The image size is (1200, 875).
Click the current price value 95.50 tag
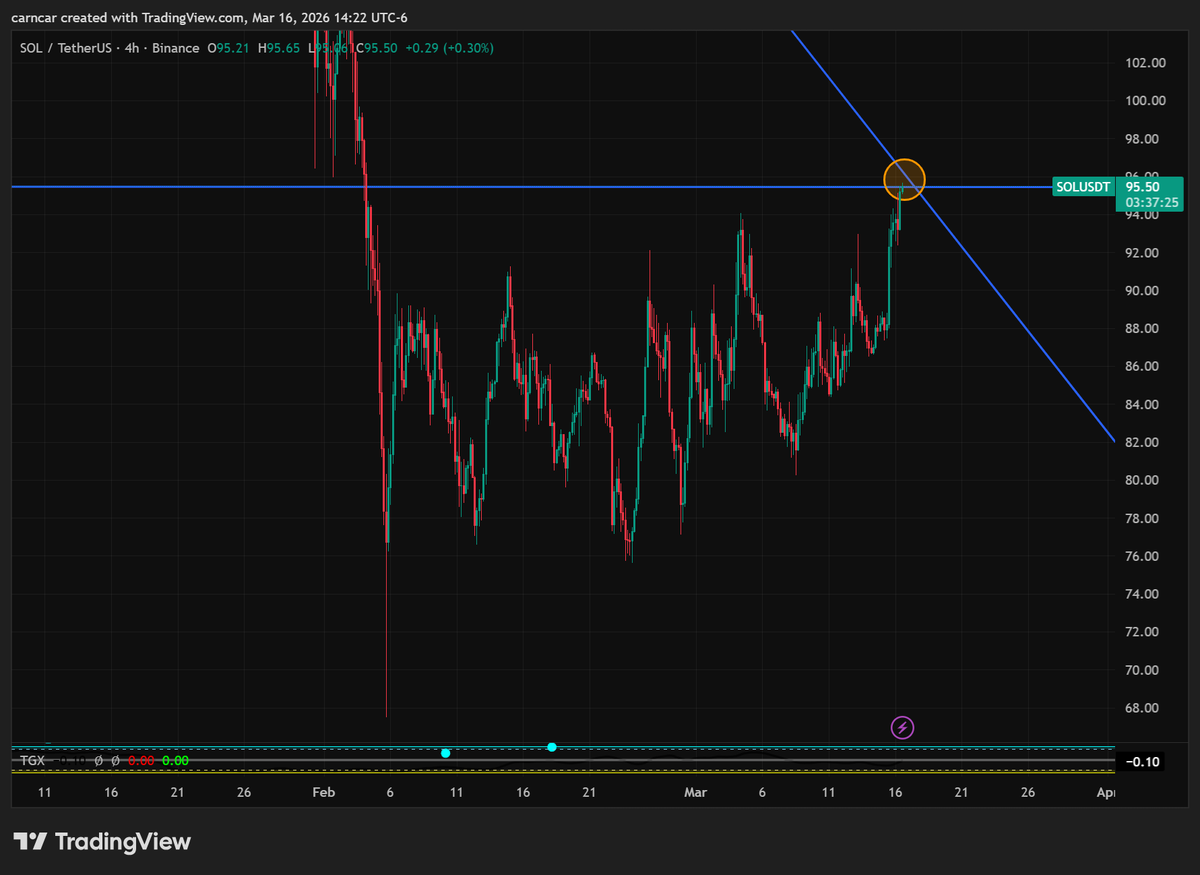click(1142, 187)
